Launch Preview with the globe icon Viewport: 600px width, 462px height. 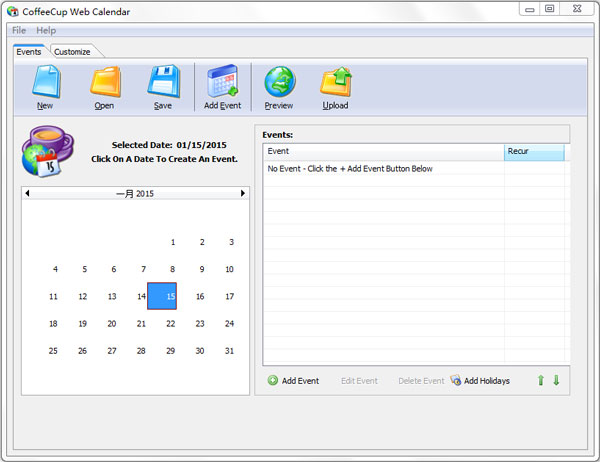click(279, 81)
